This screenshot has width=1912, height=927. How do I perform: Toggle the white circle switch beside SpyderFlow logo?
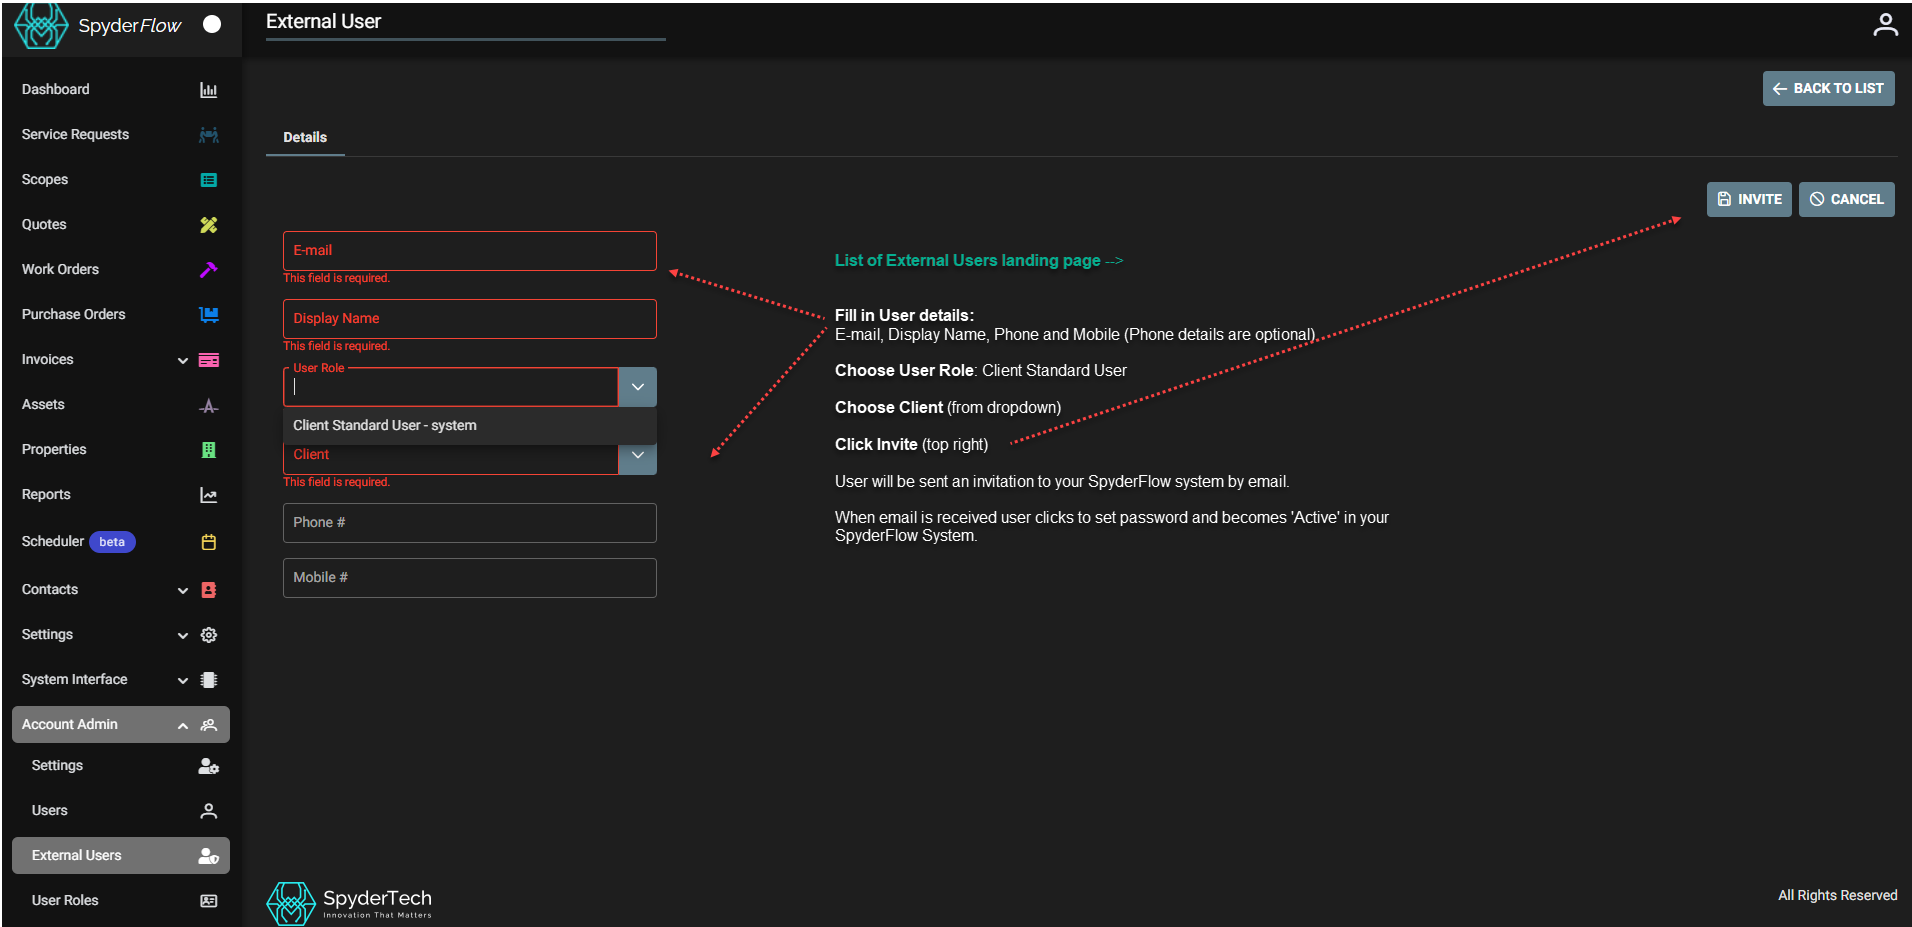(212, 24)
